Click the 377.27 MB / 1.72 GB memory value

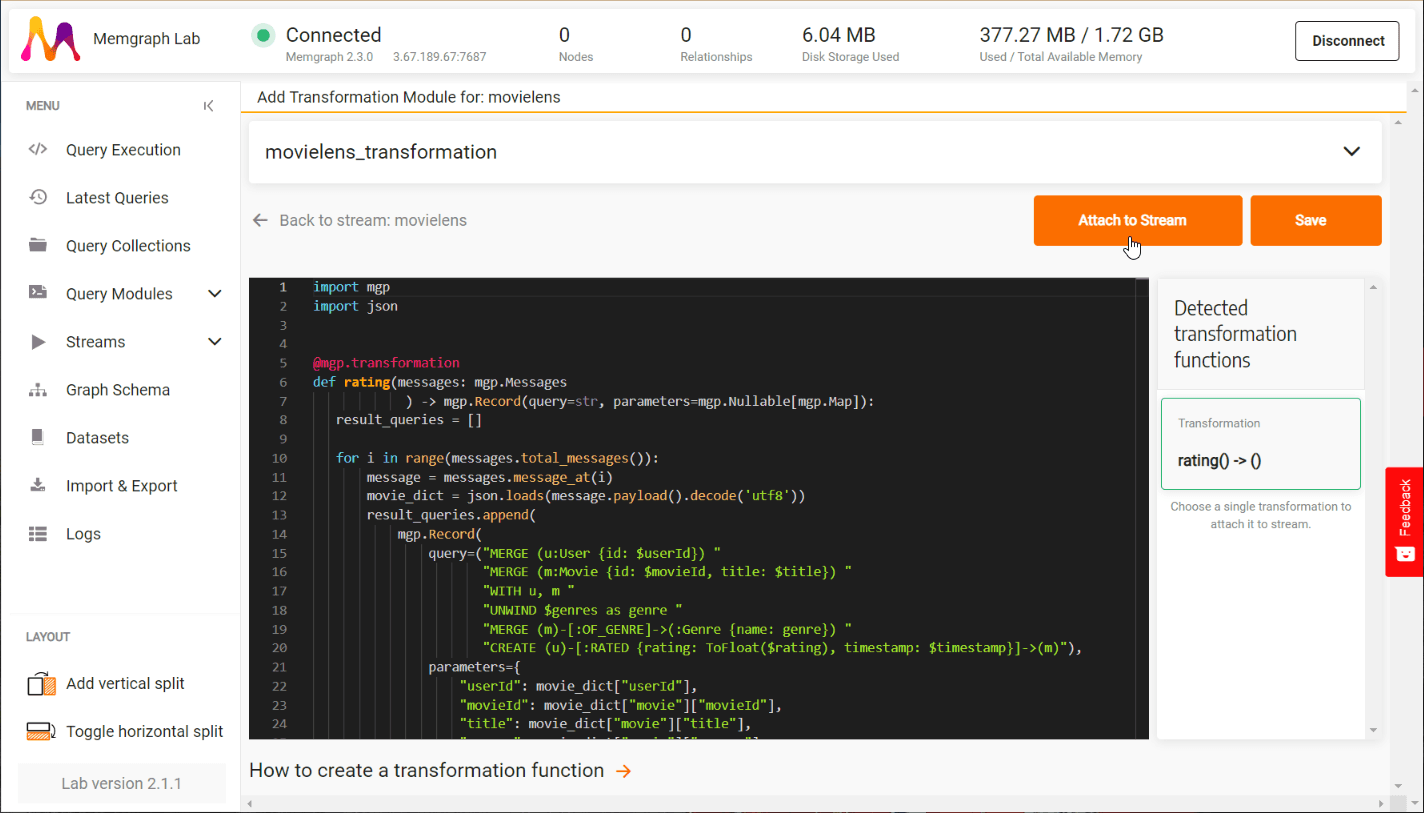[x=1072, y=35]
